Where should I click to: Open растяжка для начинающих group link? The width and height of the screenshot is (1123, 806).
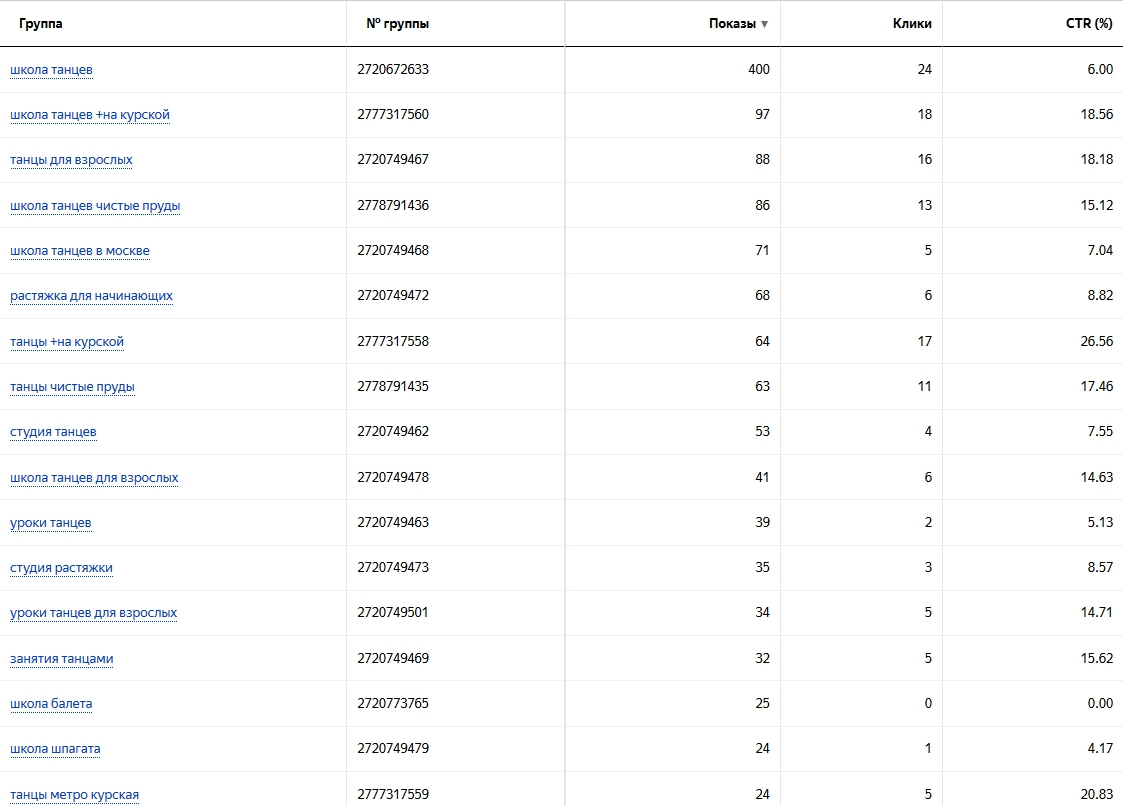point(91,296)
